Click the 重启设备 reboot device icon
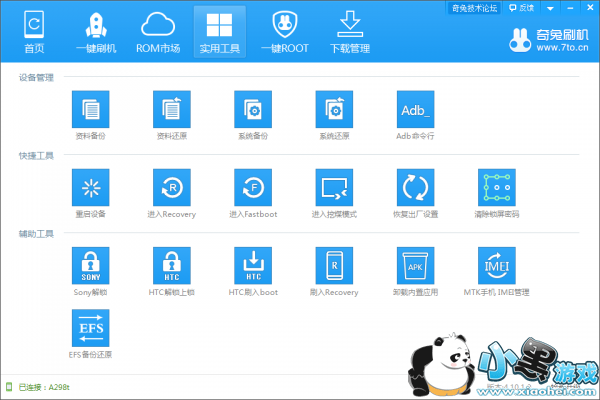The height and width of the screenshot is (400, 600). pos(91,187)
